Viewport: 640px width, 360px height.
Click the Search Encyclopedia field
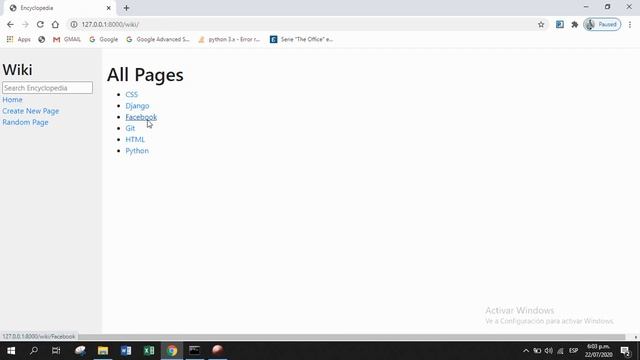[x=47, y=88]
